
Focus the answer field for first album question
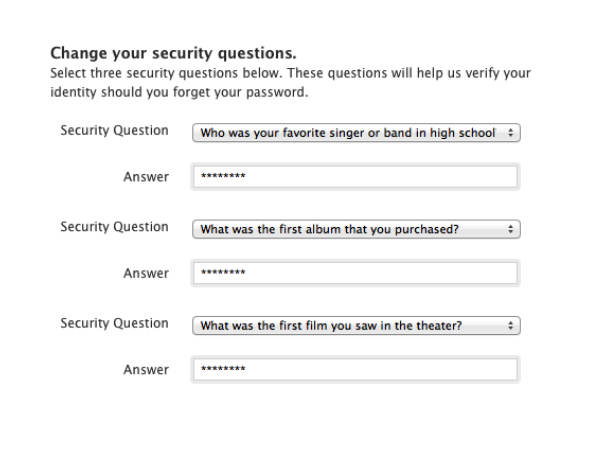[x=380, y=273]
